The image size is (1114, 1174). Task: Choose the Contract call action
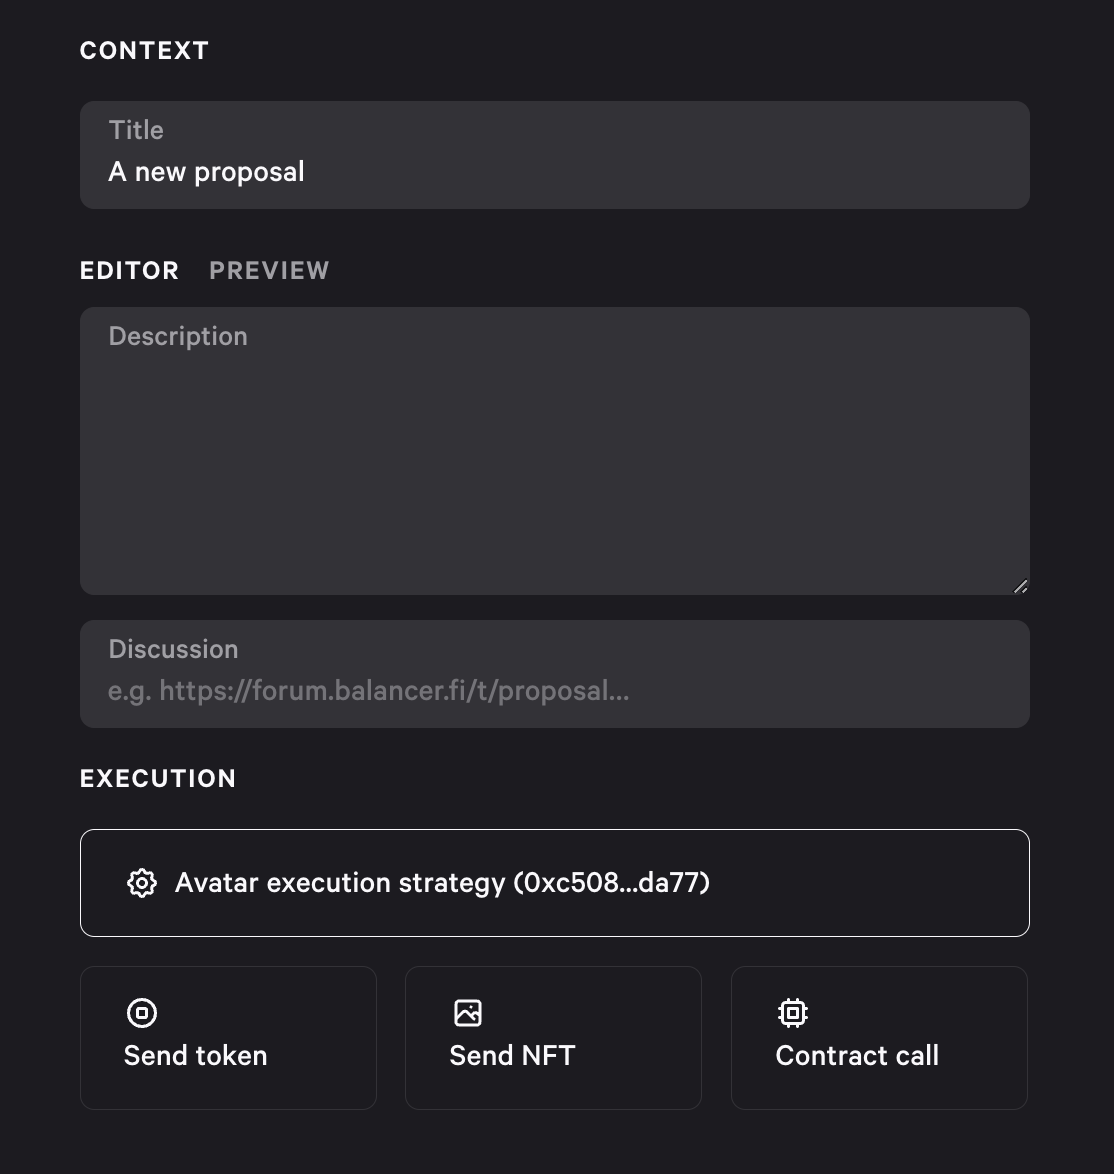click(879, 1038)
